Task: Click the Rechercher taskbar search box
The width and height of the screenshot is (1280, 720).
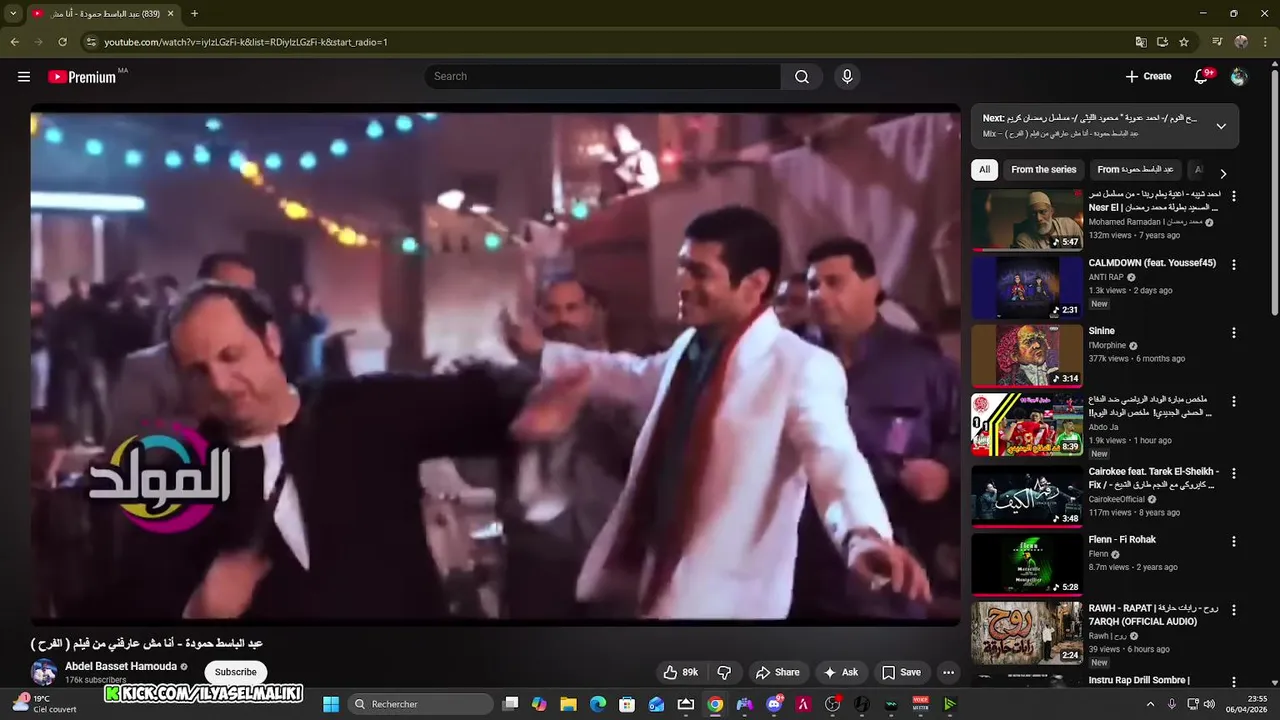Action: tap(421, 704)
